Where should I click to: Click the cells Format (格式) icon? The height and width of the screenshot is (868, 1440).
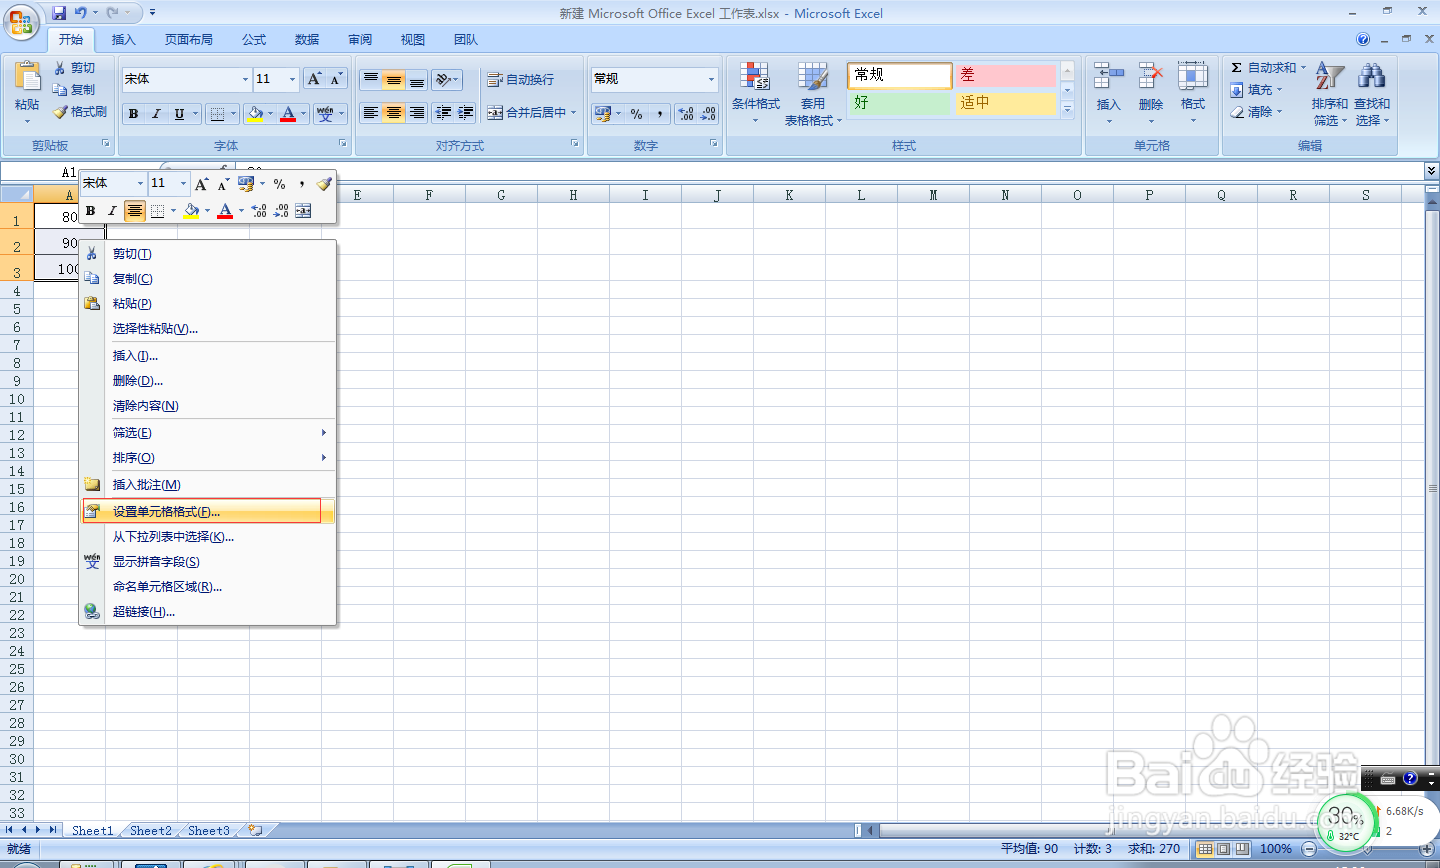click(1192, 76)
